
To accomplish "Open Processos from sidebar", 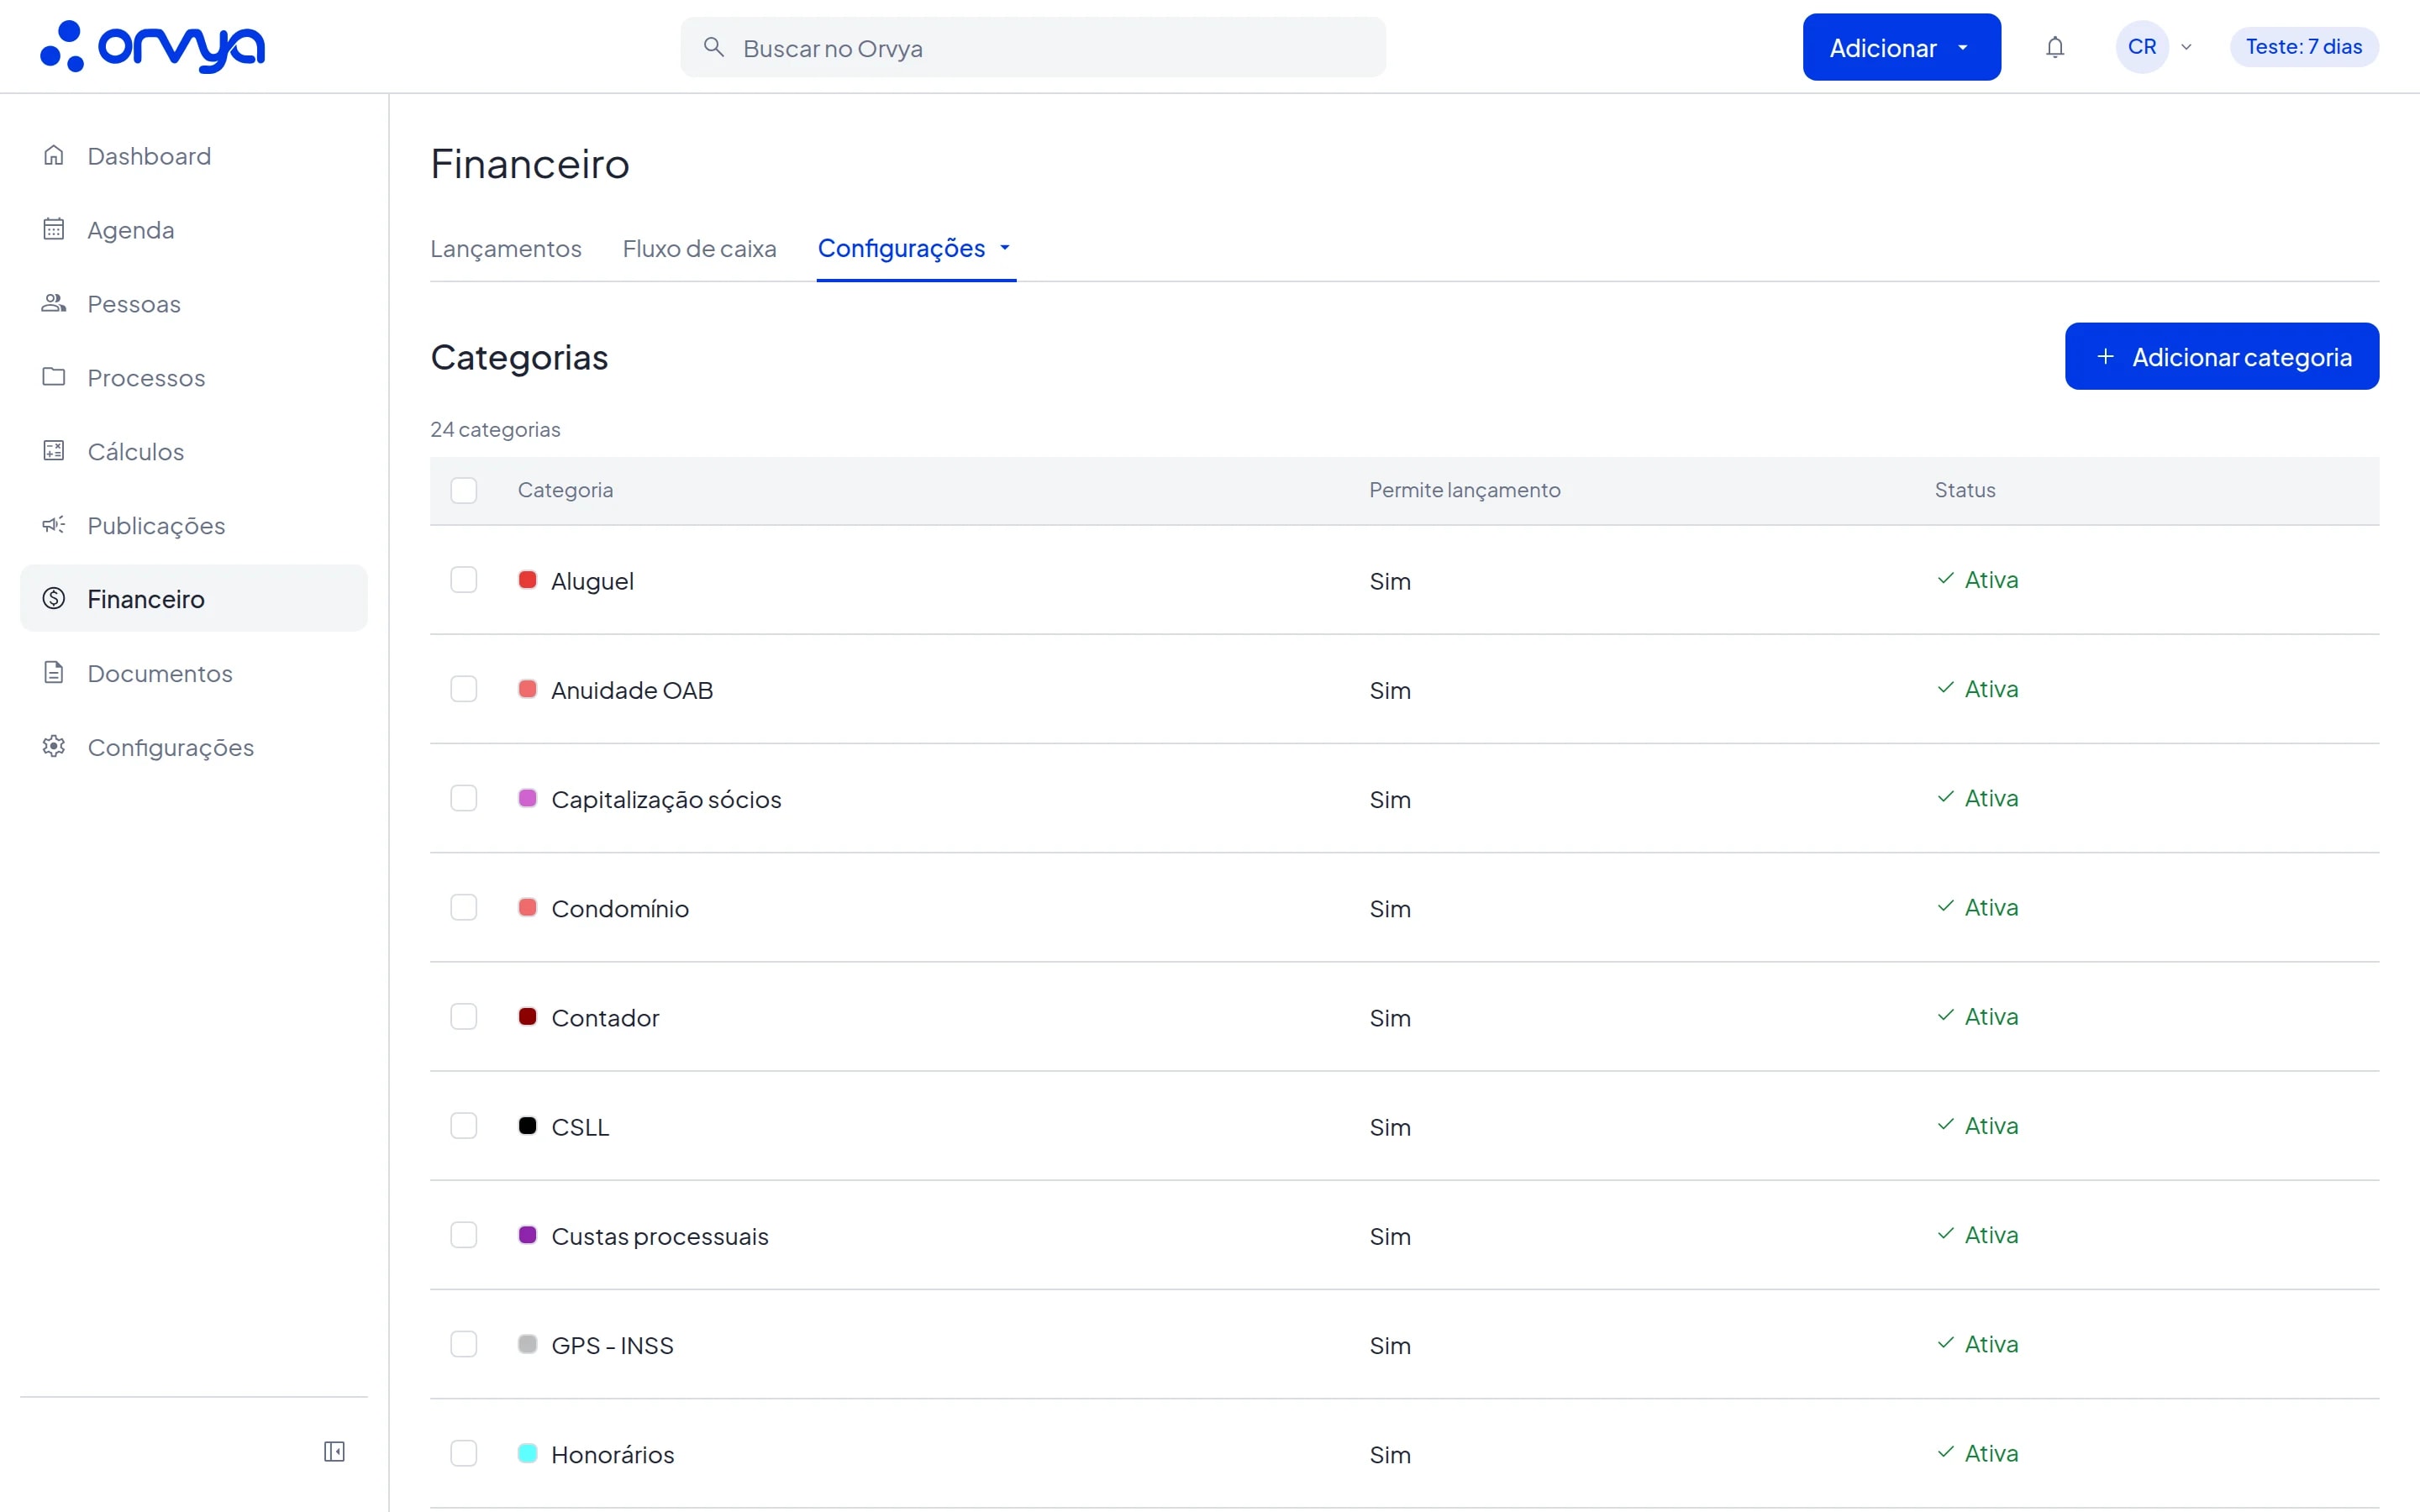I will (x=194, y=377).
